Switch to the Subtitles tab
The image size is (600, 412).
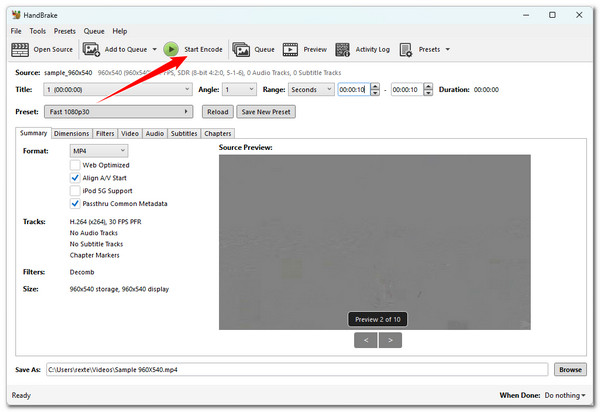[184, 133]
